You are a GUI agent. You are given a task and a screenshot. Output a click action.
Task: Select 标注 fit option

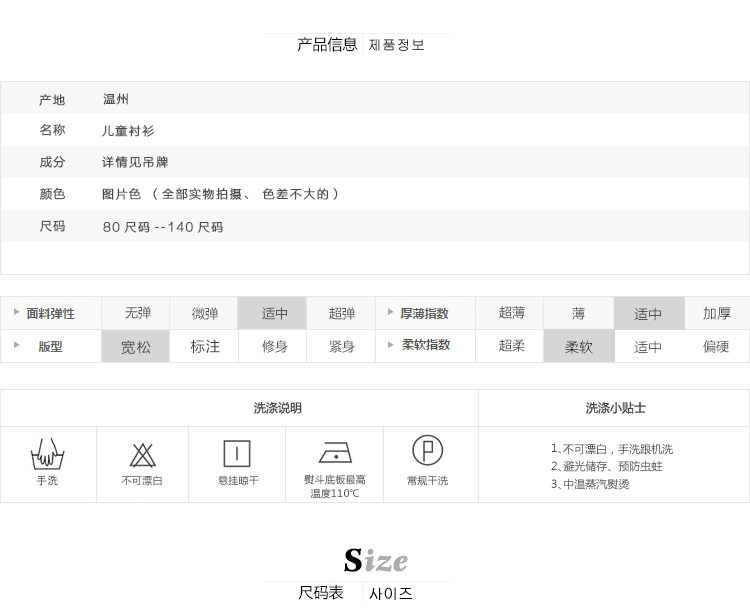pos(204,346)
